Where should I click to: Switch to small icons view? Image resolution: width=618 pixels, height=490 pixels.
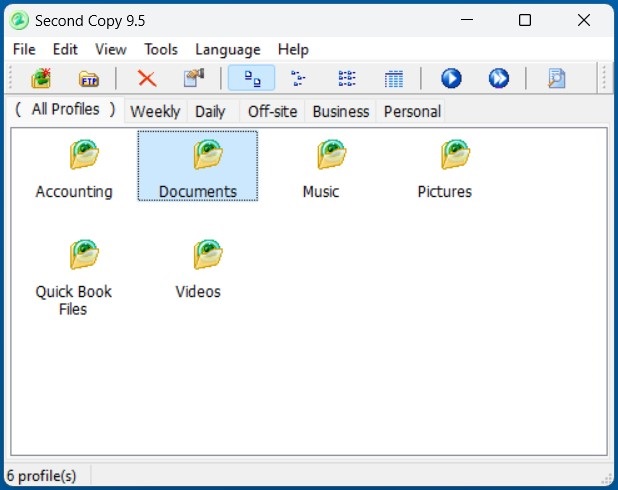coord(298,78)
